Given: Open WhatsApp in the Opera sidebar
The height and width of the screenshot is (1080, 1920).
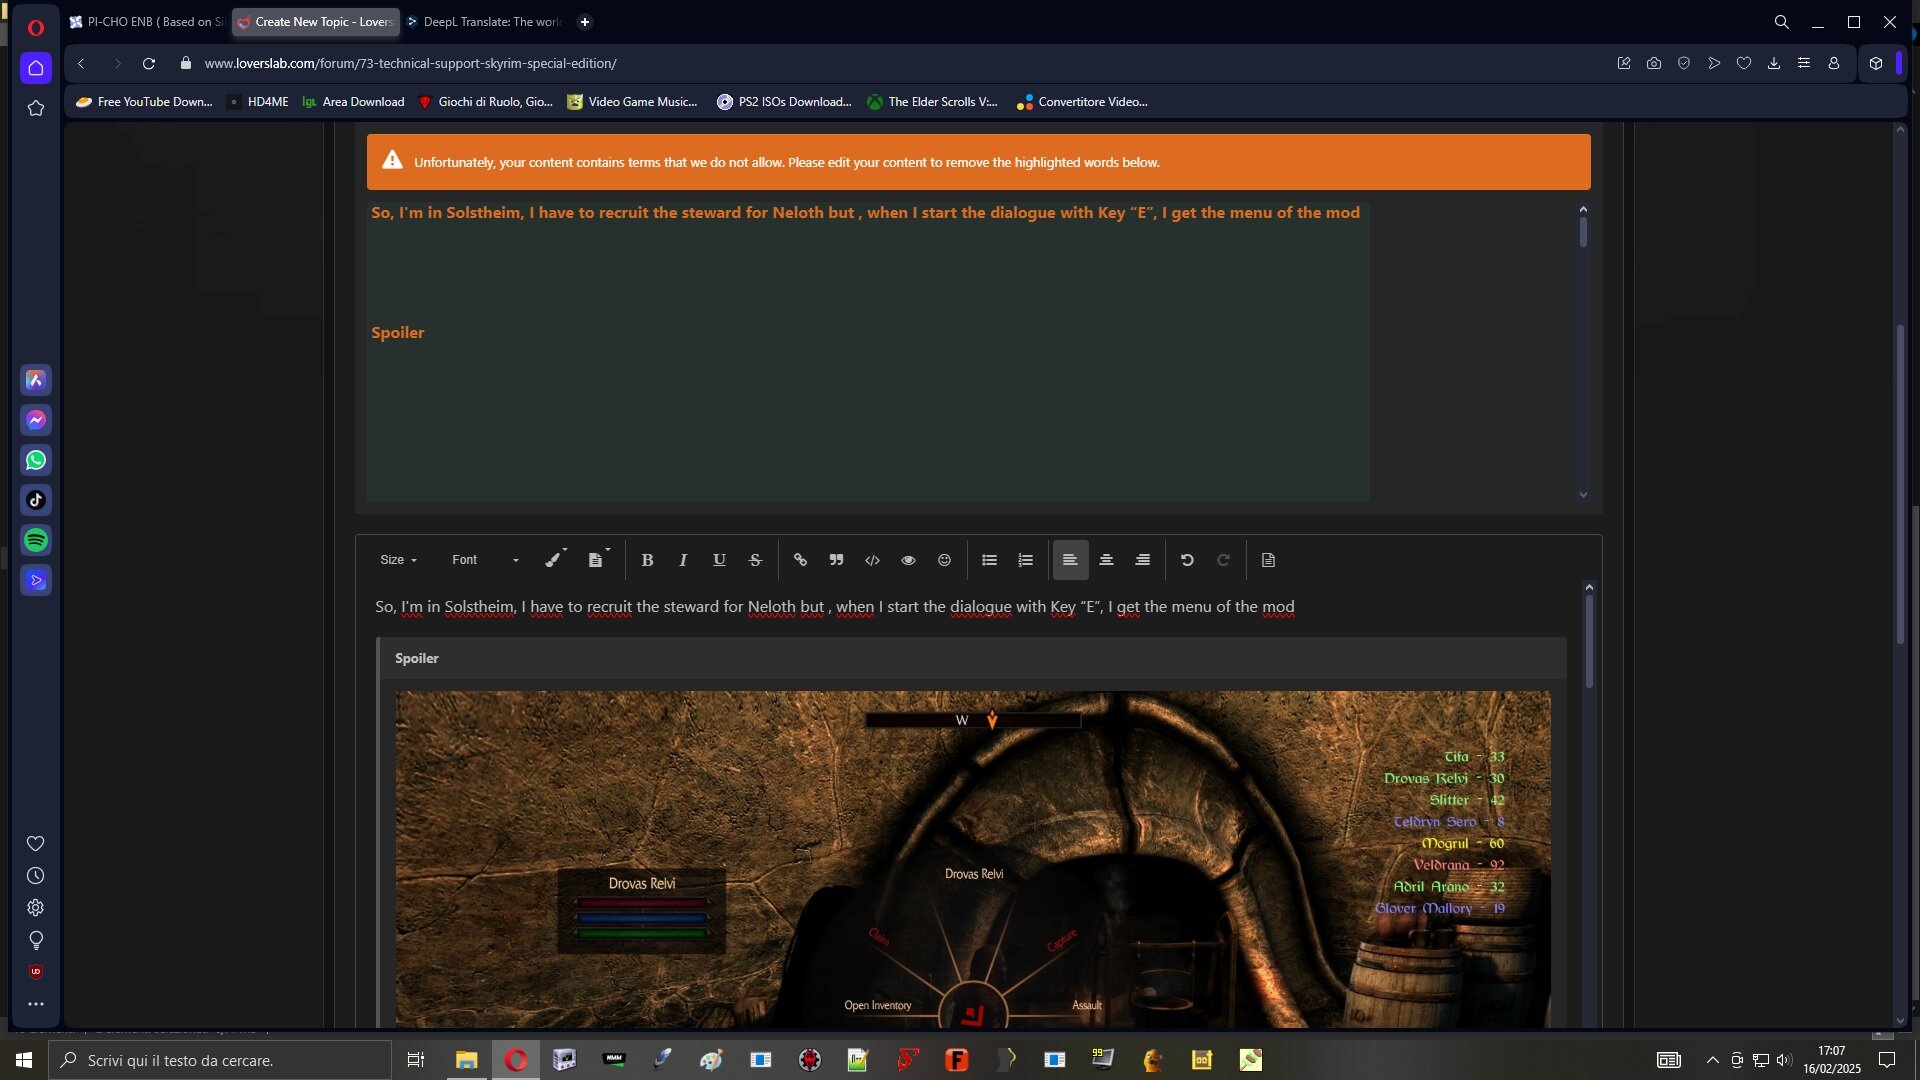Looking at the screenshot, I should pos(36,460).
